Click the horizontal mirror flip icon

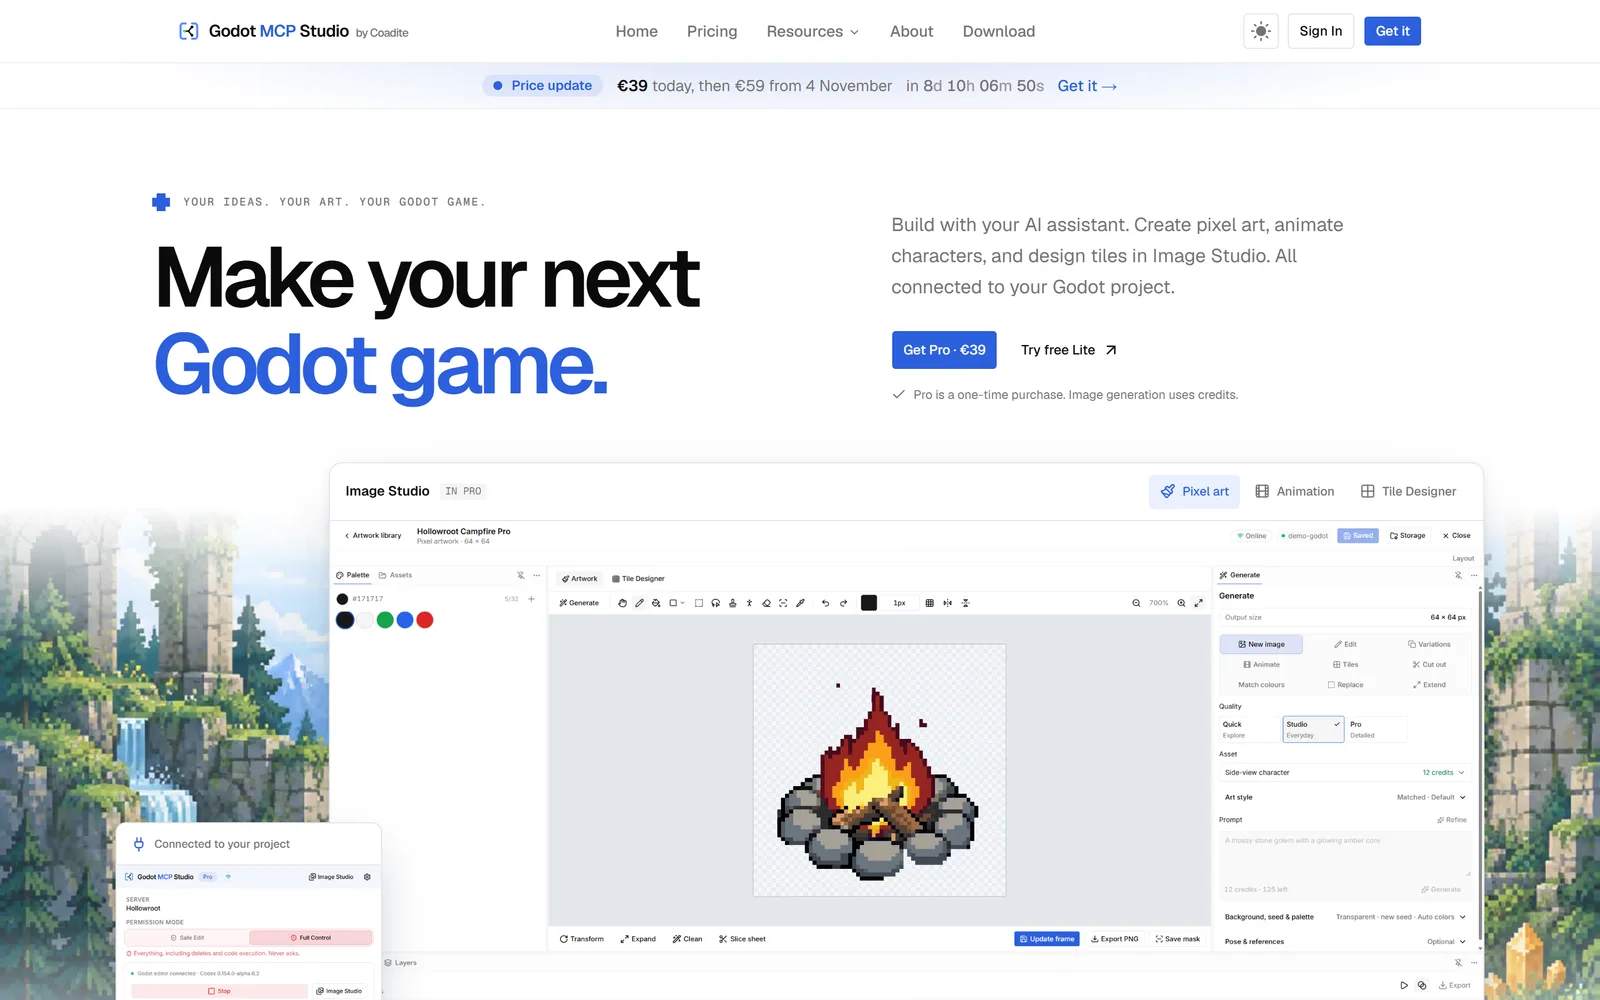point(947,603)
